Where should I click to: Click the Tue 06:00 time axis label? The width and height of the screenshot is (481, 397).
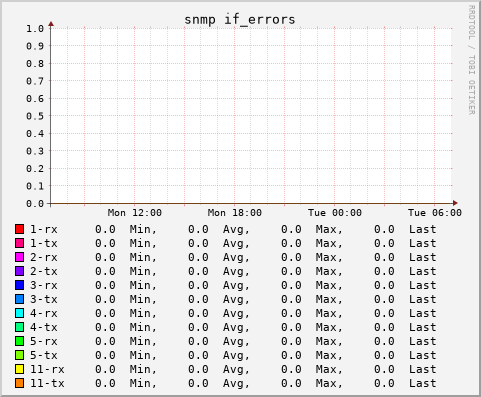pos(435,213)
